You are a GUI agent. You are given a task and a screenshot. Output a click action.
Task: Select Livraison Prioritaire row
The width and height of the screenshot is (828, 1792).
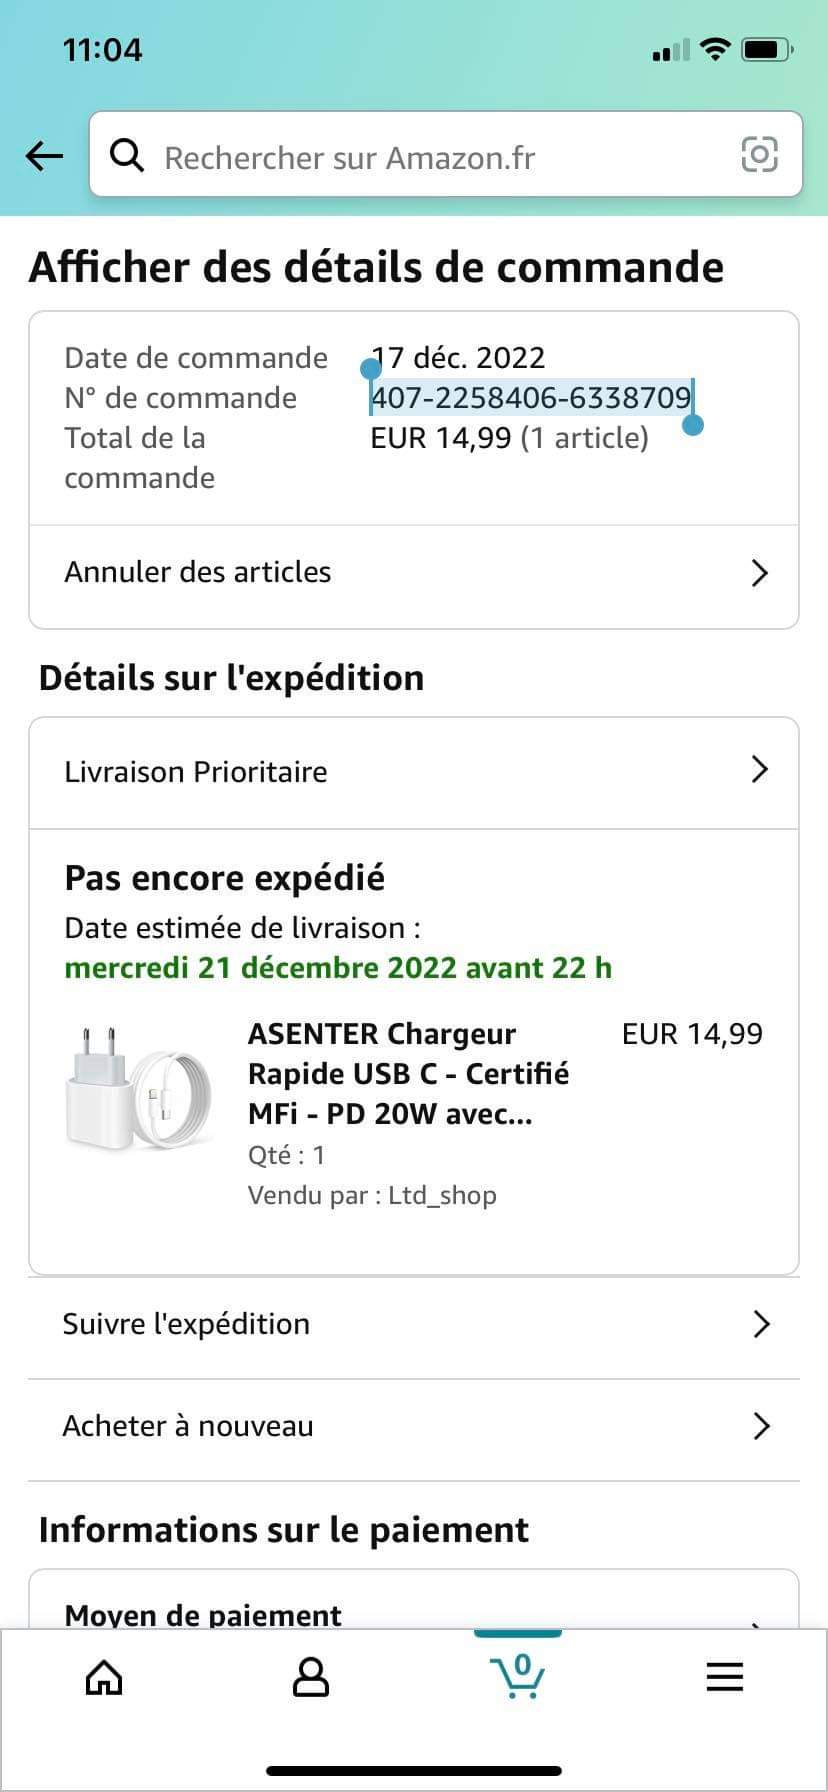point(196,772)
